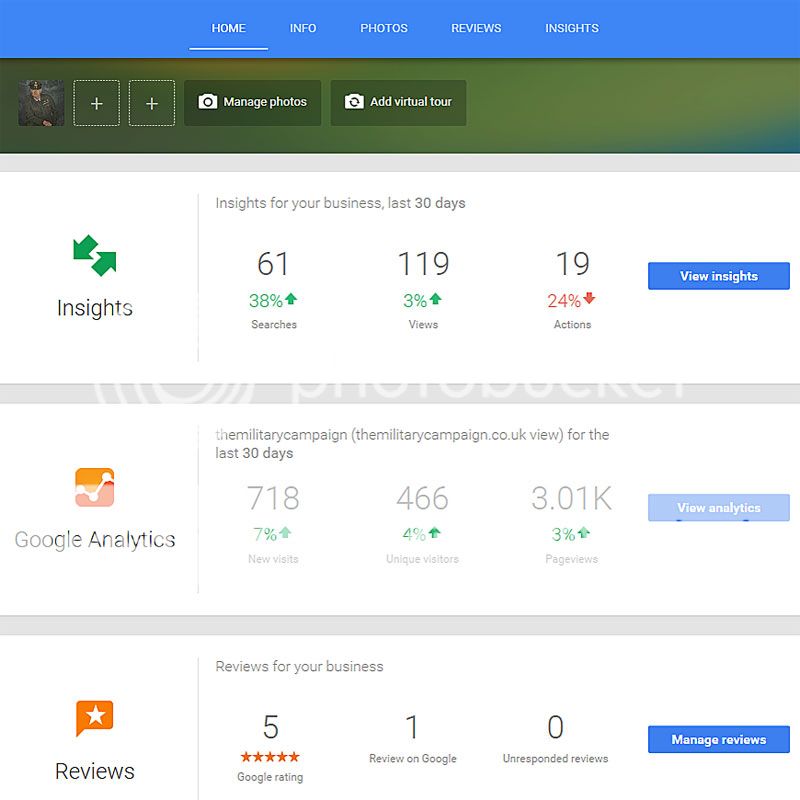
Task: Switch to the HOME tab
Action: pyautogui.click(x=229, y=28)
